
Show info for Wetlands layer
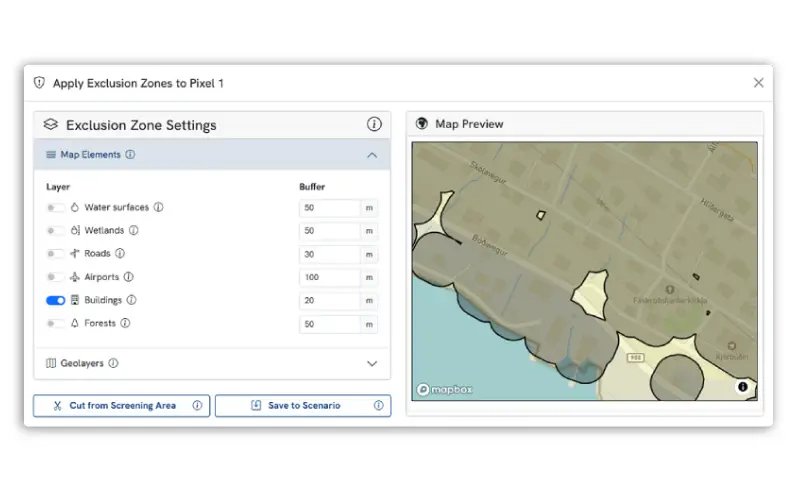click(133, 230)
